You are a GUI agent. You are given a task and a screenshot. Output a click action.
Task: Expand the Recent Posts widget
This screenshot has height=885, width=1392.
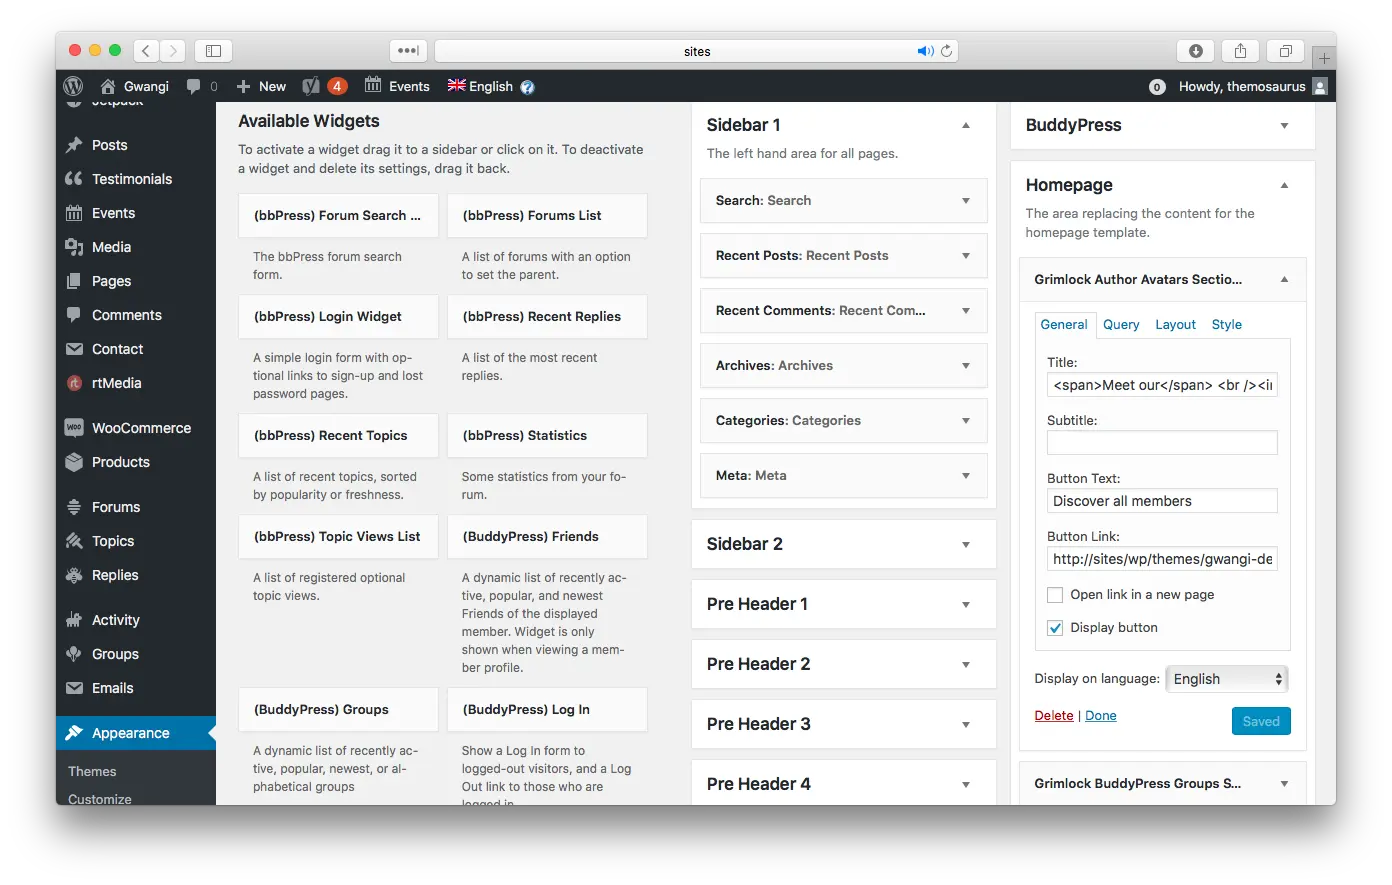click(966, 256)
